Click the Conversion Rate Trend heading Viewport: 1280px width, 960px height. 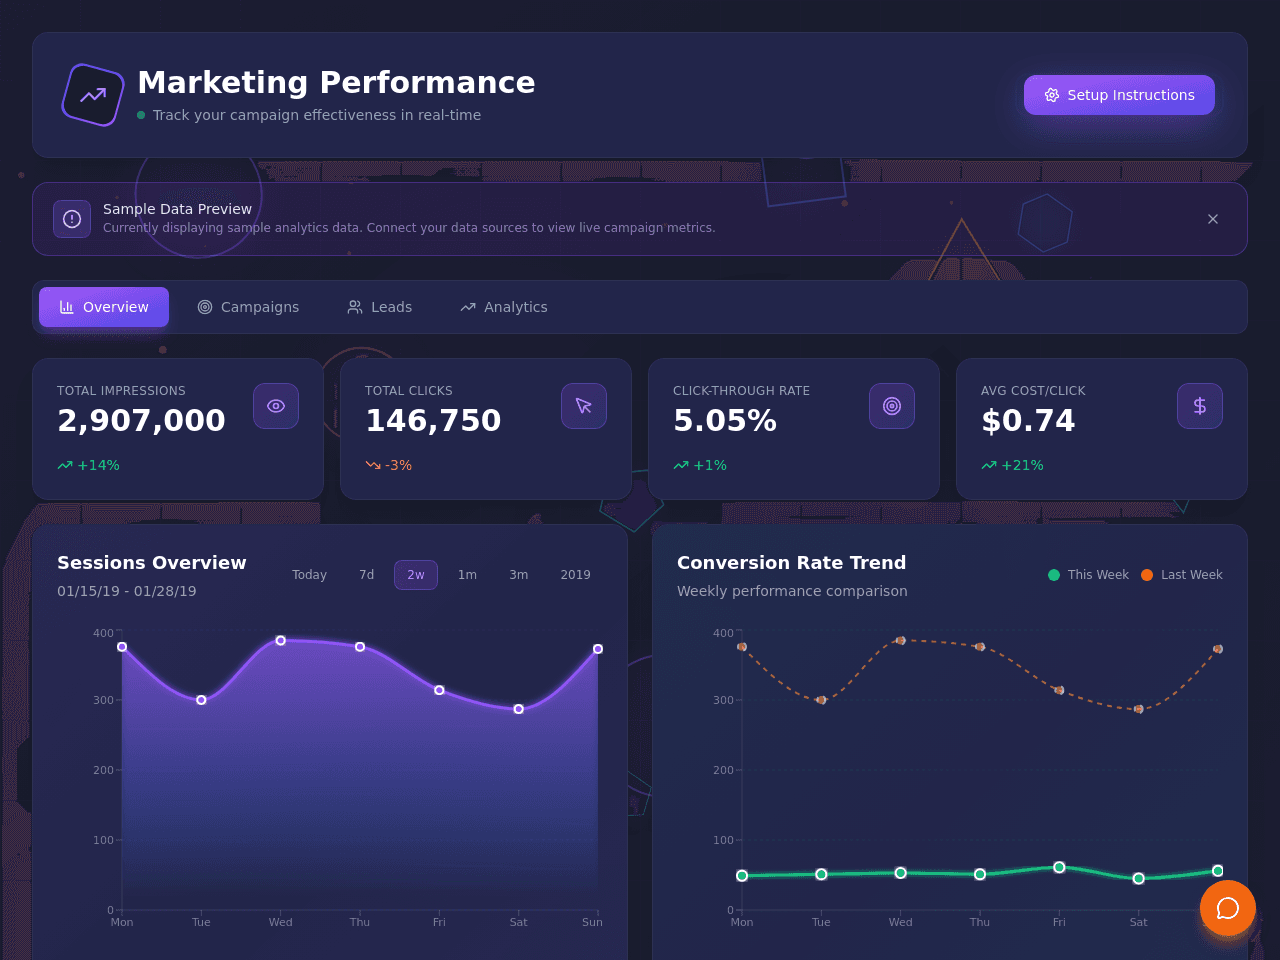click(792, 563)
